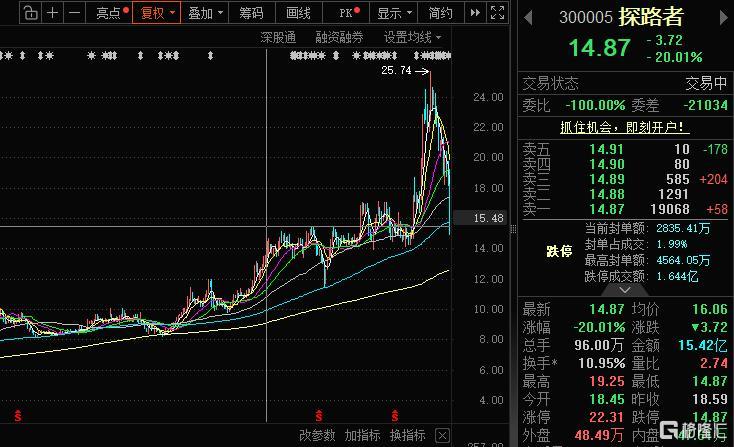Viewport: 734px width, 447px height.
Task: Click 改参数 to edit indicator parameters
Action: click(317, 435)
